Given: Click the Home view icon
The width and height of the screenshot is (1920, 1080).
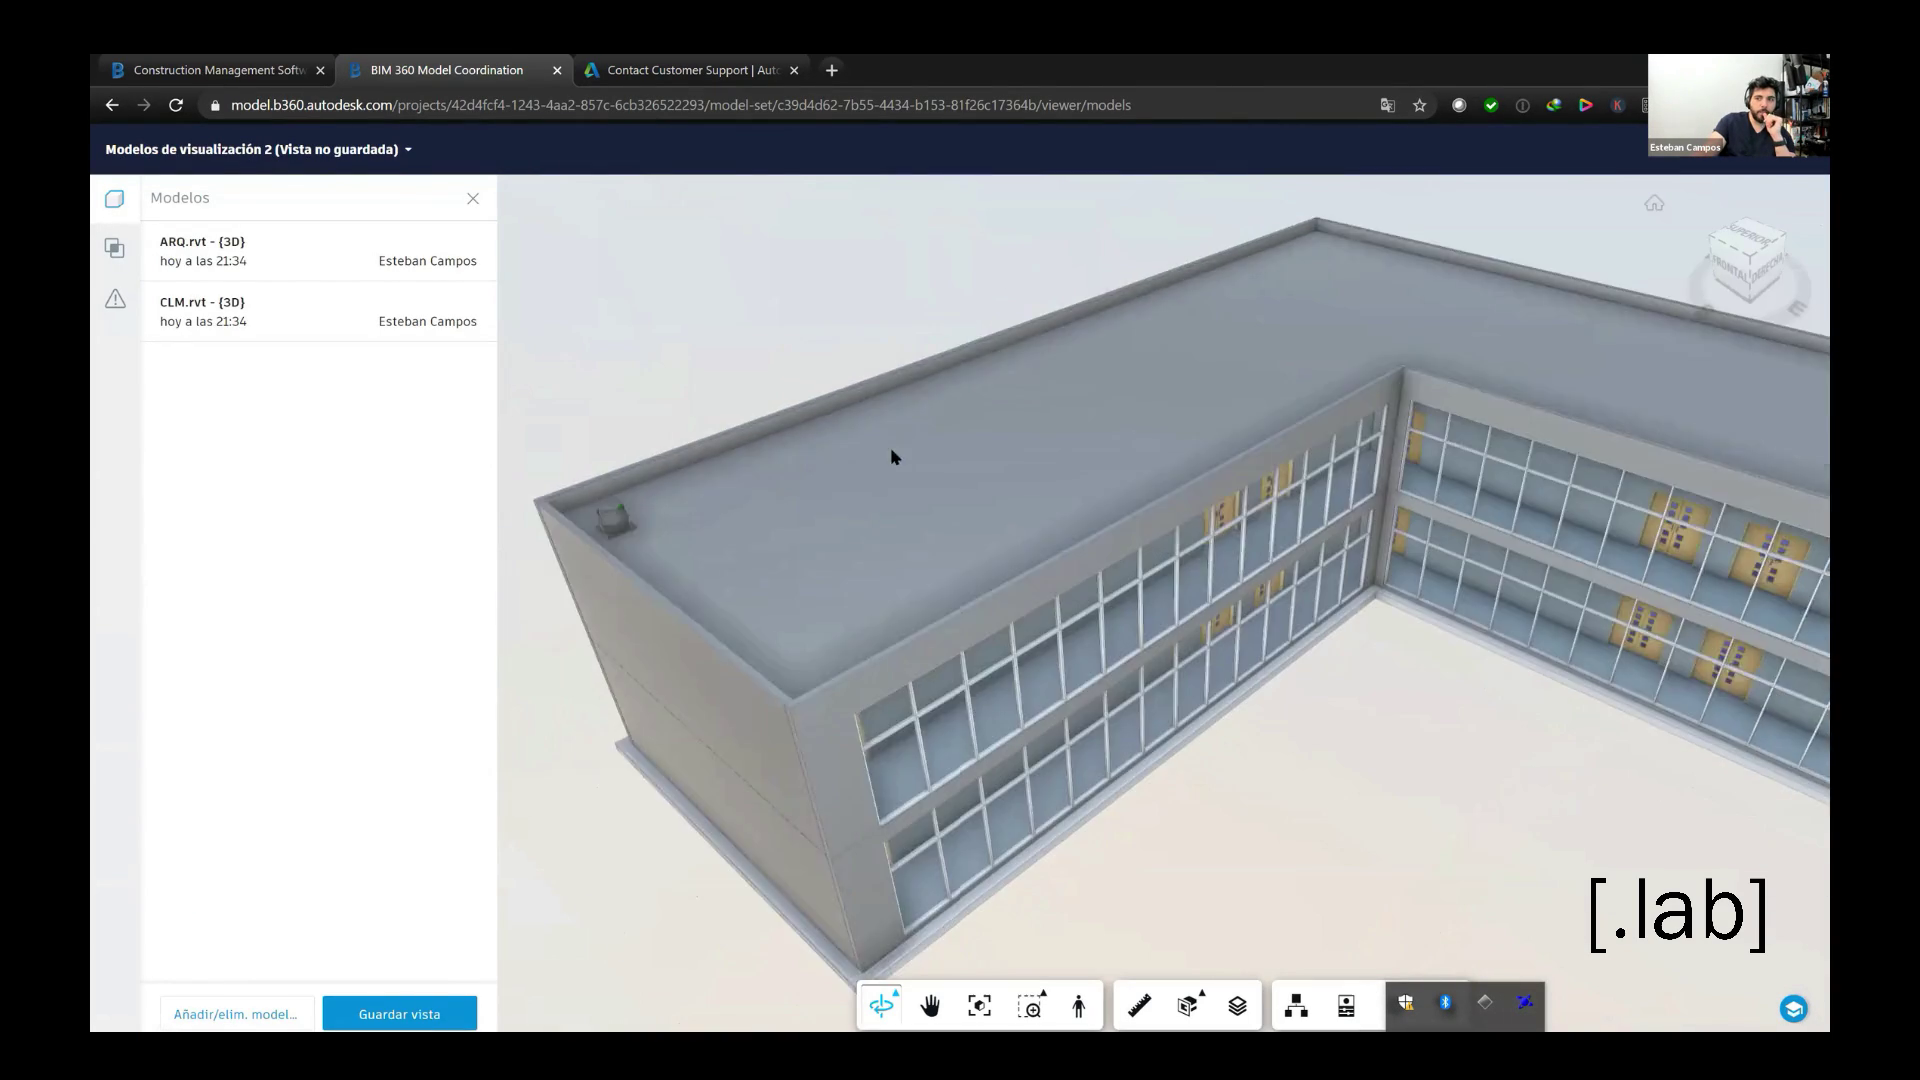Looking at the screenshot, I should pyautogui.click(x=1654, y=204).
